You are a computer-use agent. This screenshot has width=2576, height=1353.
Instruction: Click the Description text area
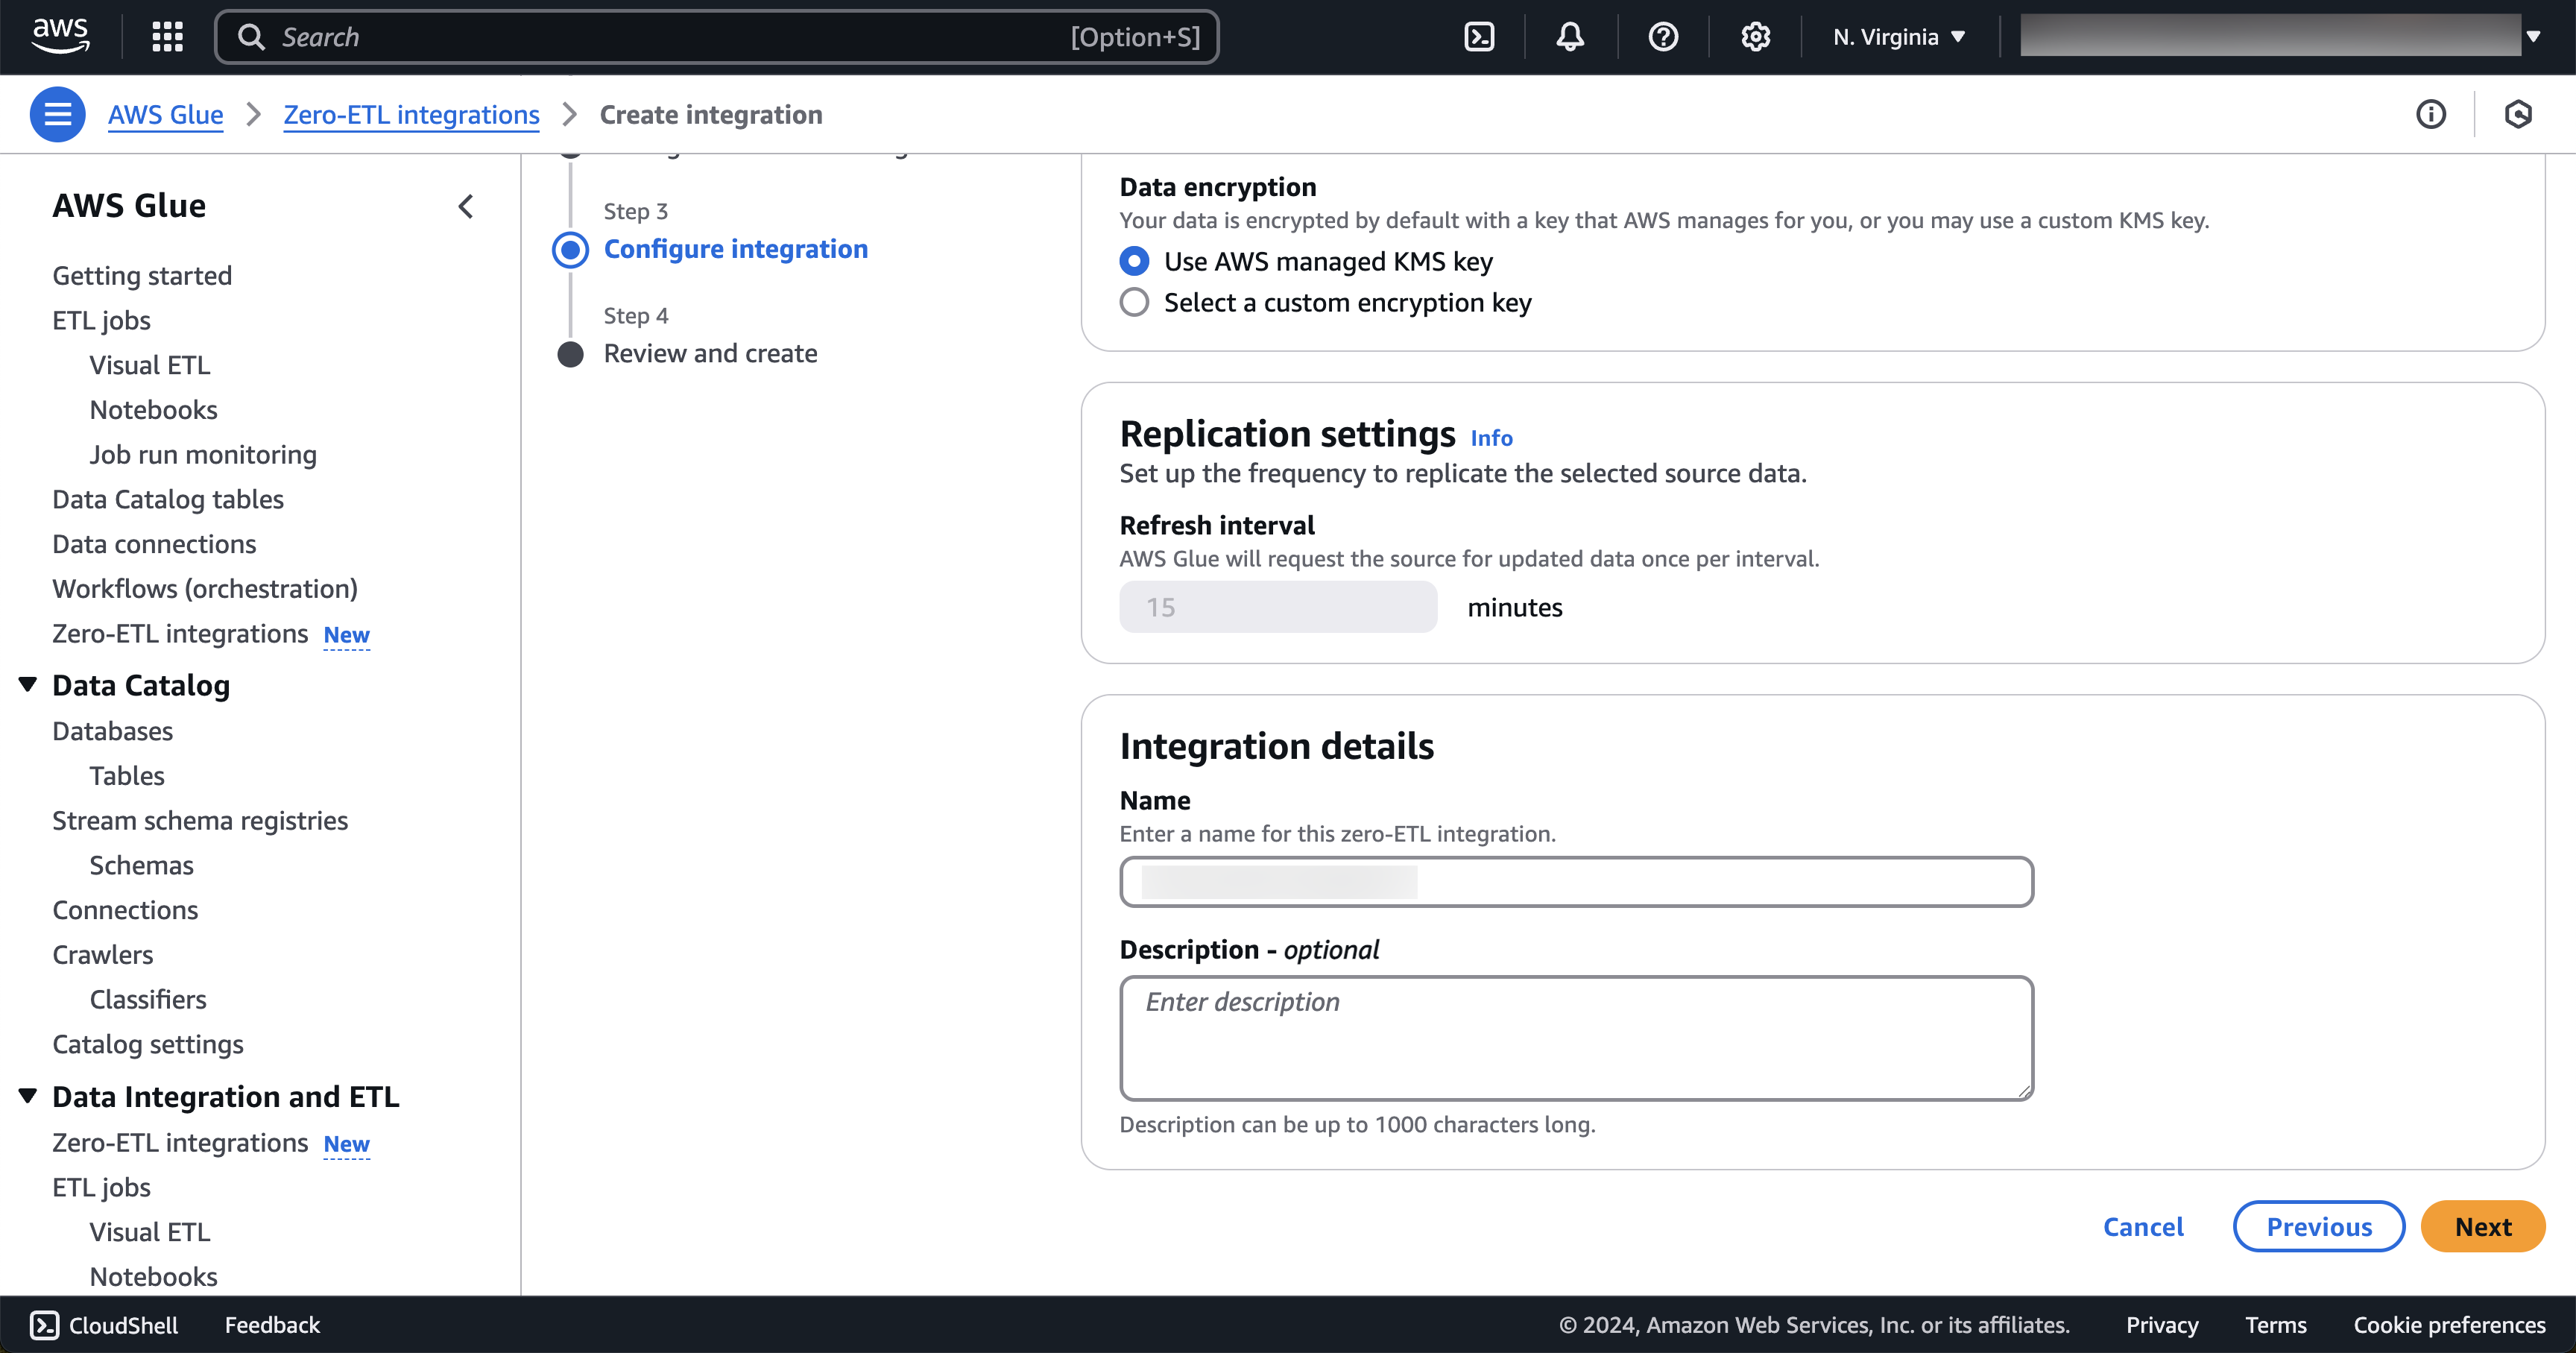point(1576,1038)
